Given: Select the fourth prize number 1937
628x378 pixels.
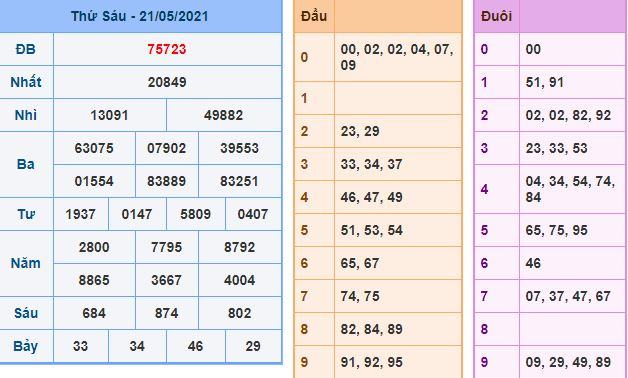Looking at the screenshot, I should click(80, 214).
